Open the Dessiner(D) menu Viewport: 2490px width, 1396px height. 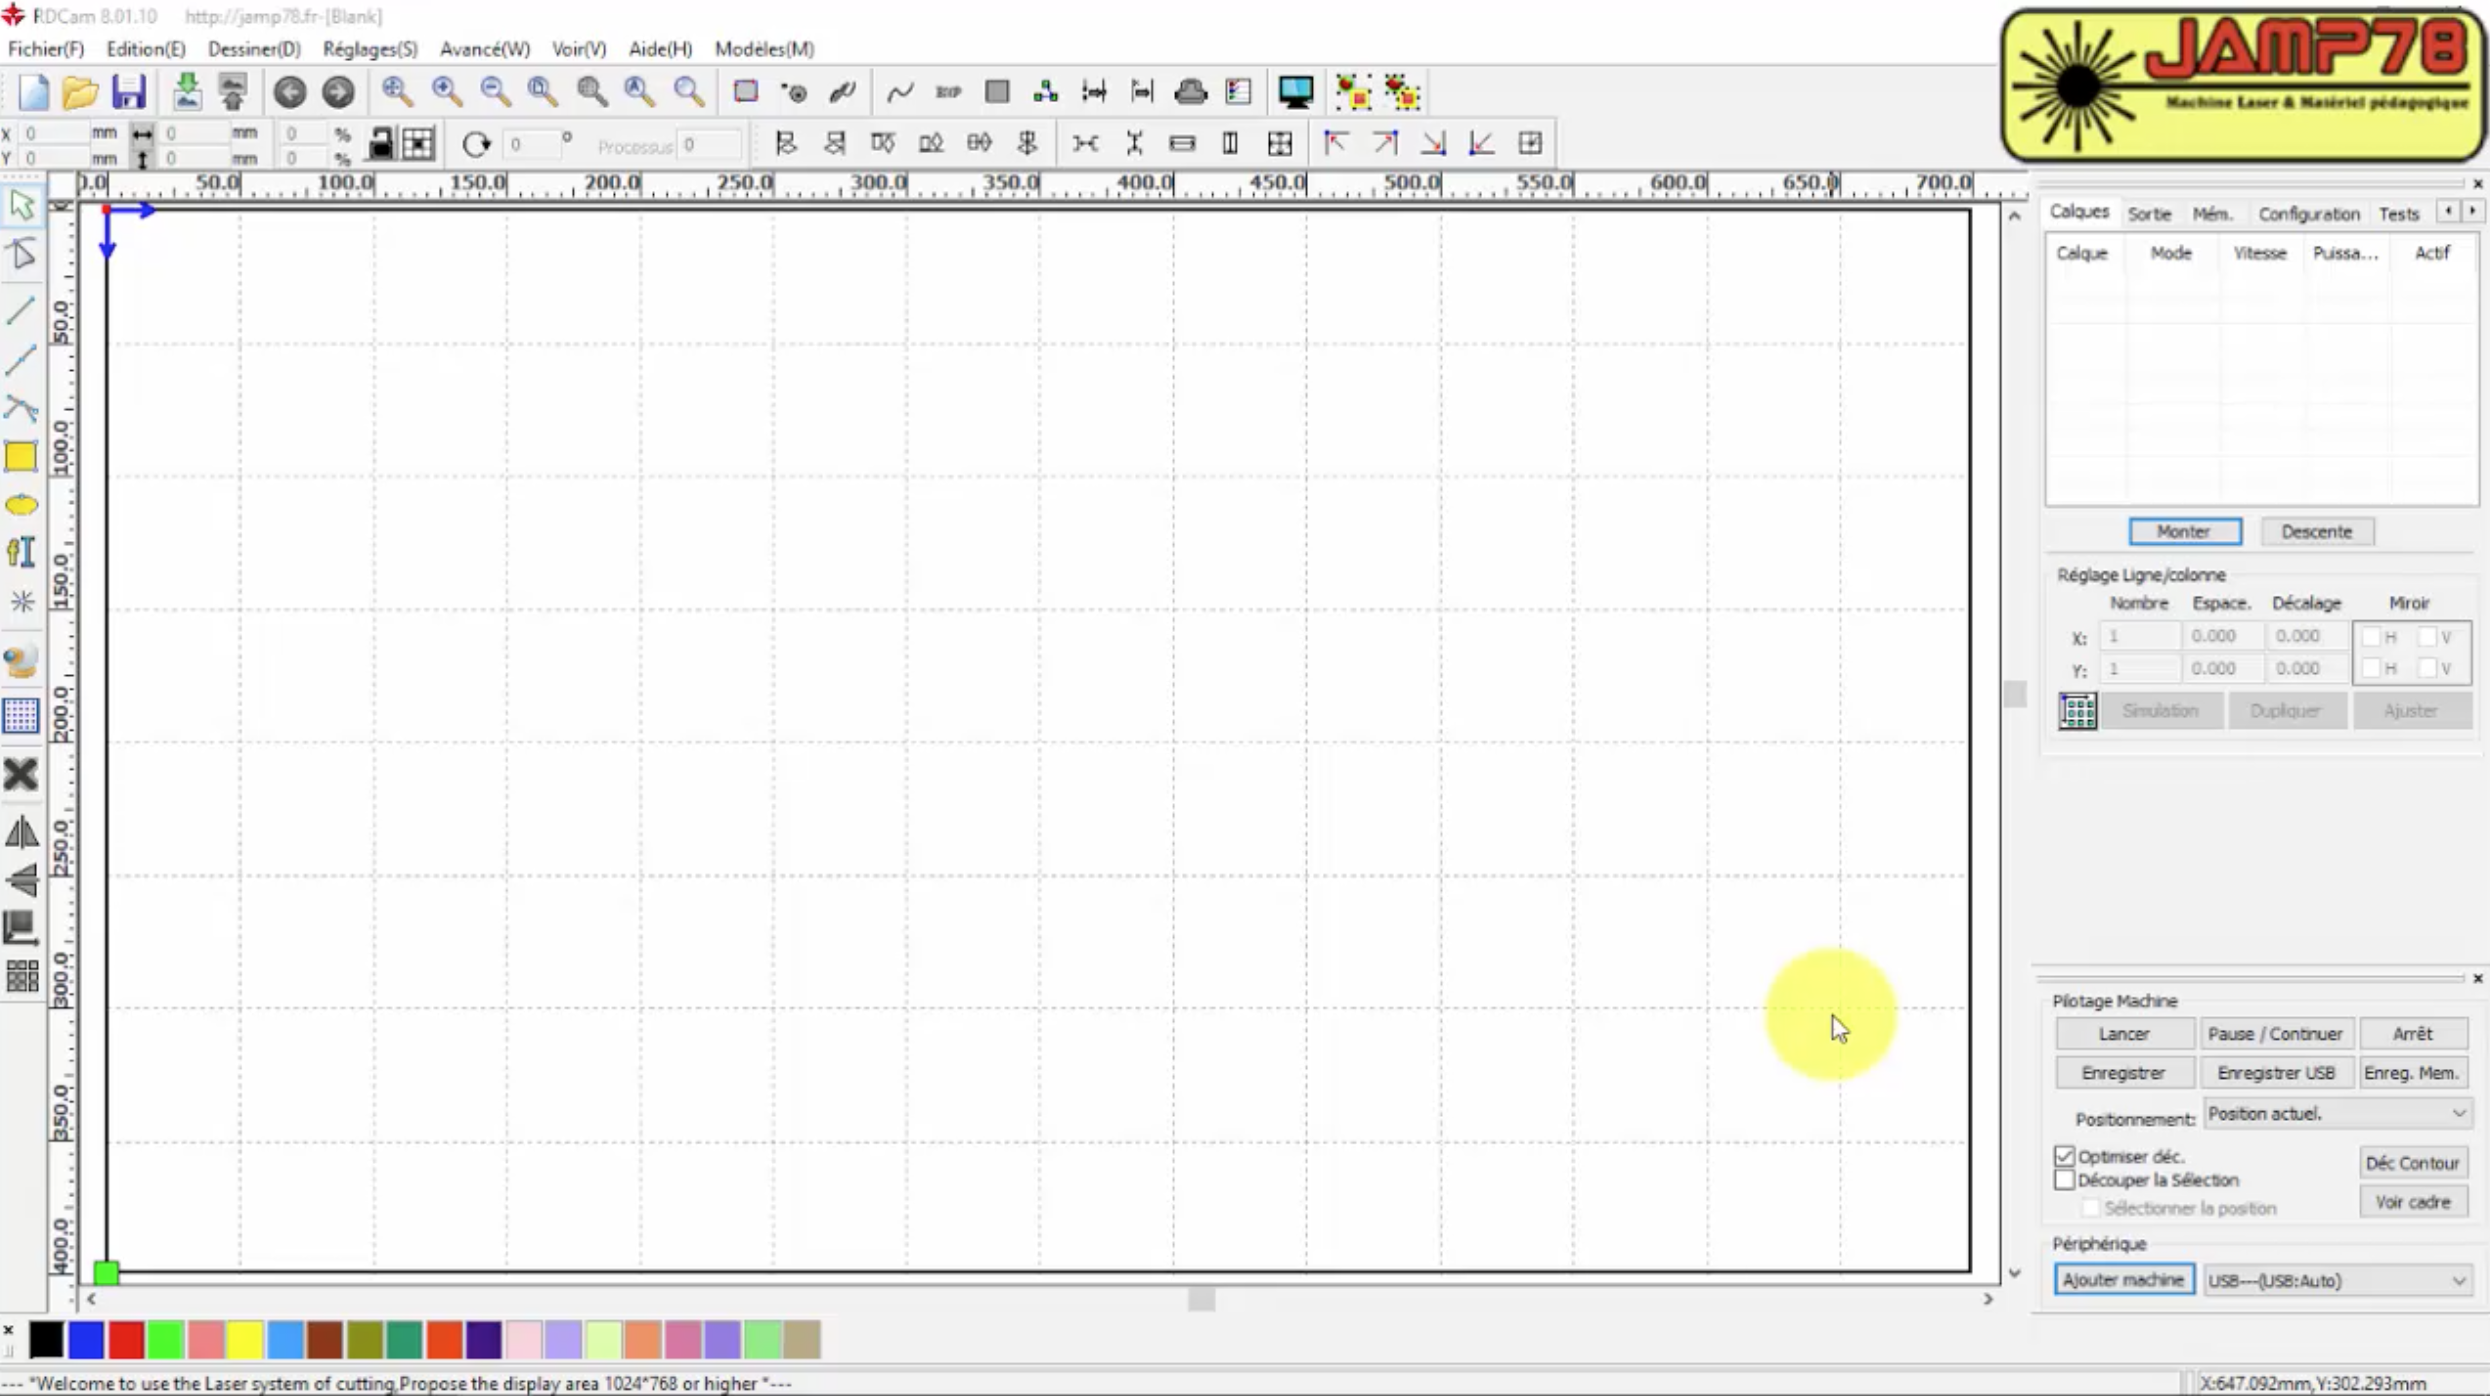point(254,49)
